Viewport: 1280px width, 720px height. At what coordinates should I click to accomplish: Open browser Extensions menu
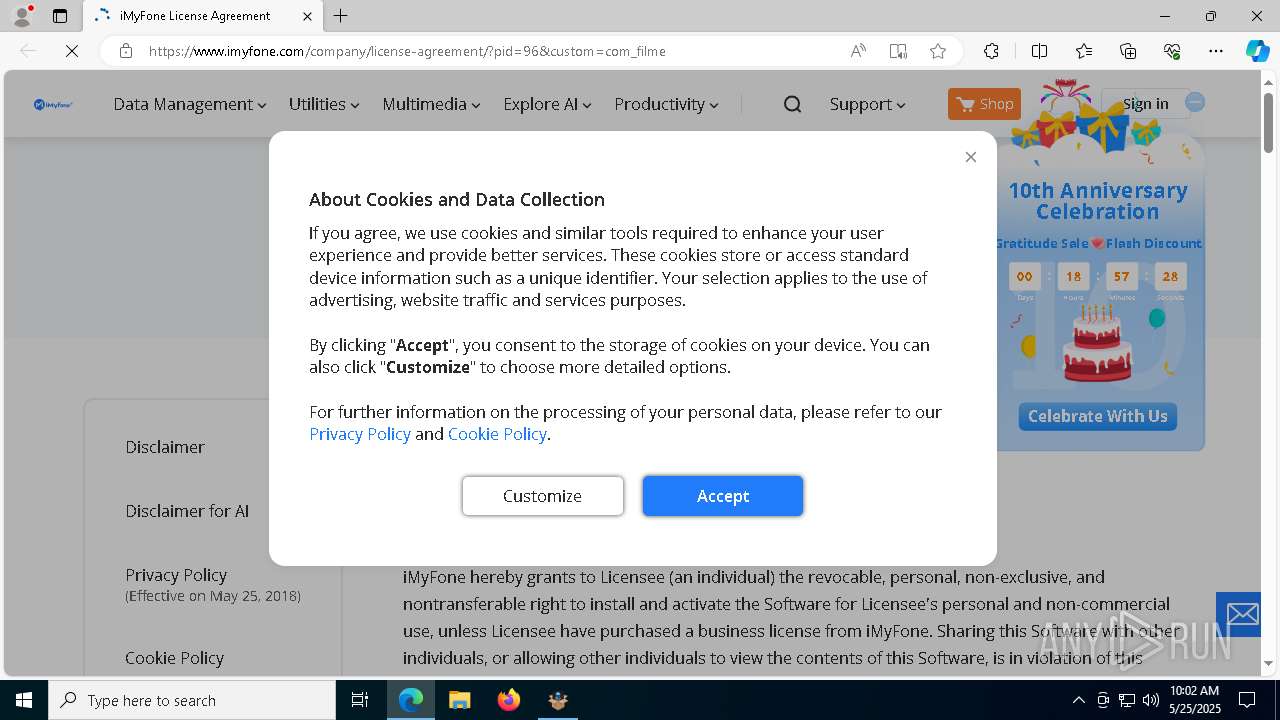click(991, 51)
